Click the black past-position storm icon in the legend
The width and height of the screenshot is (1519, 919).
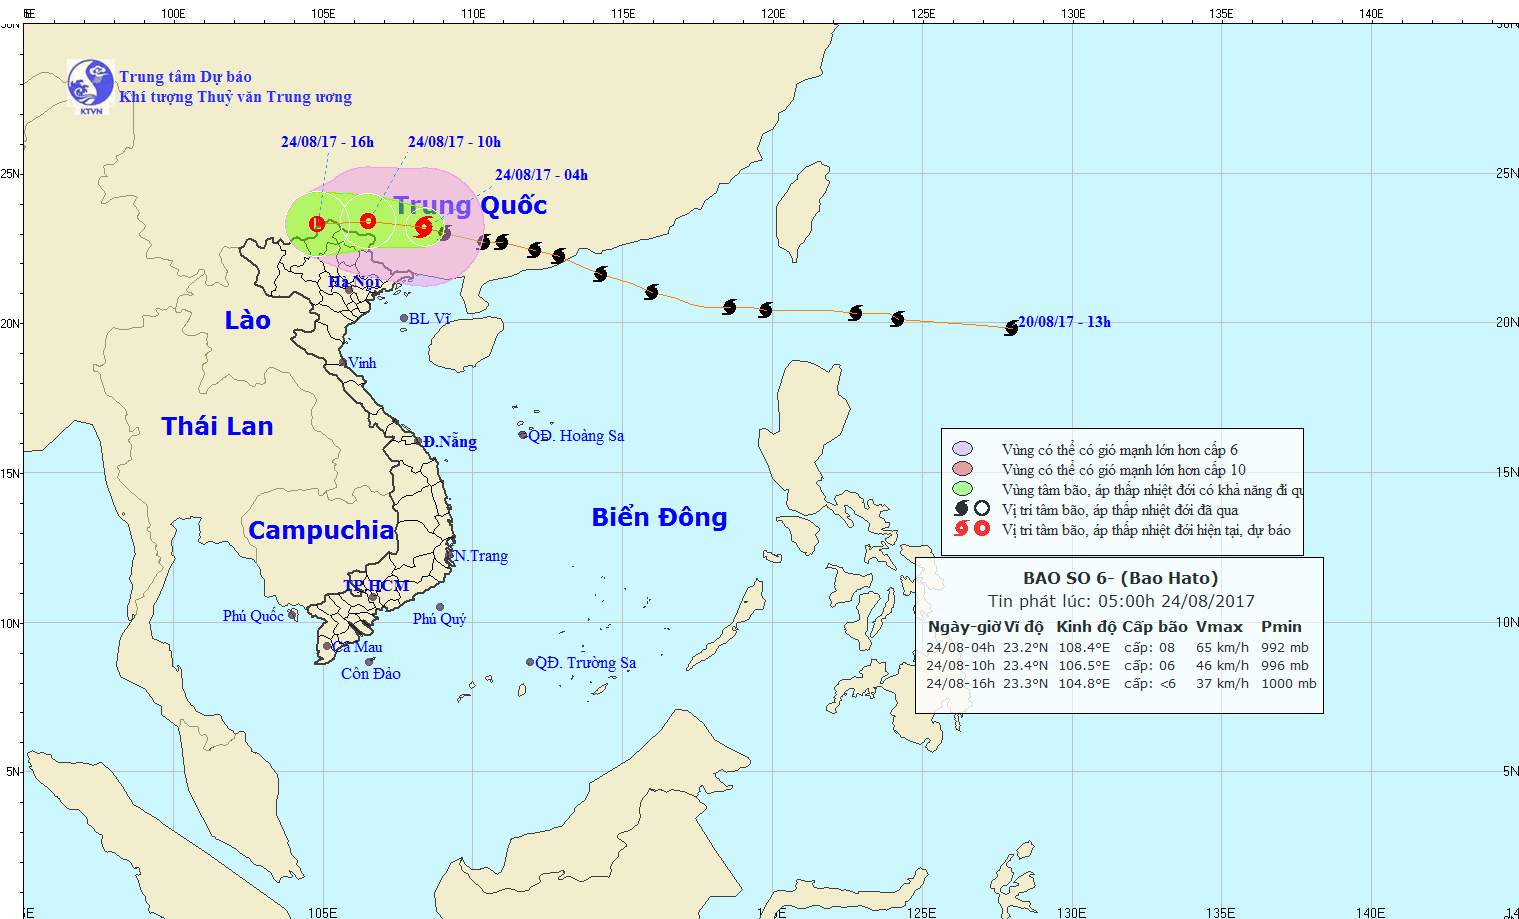pos(961,508)
